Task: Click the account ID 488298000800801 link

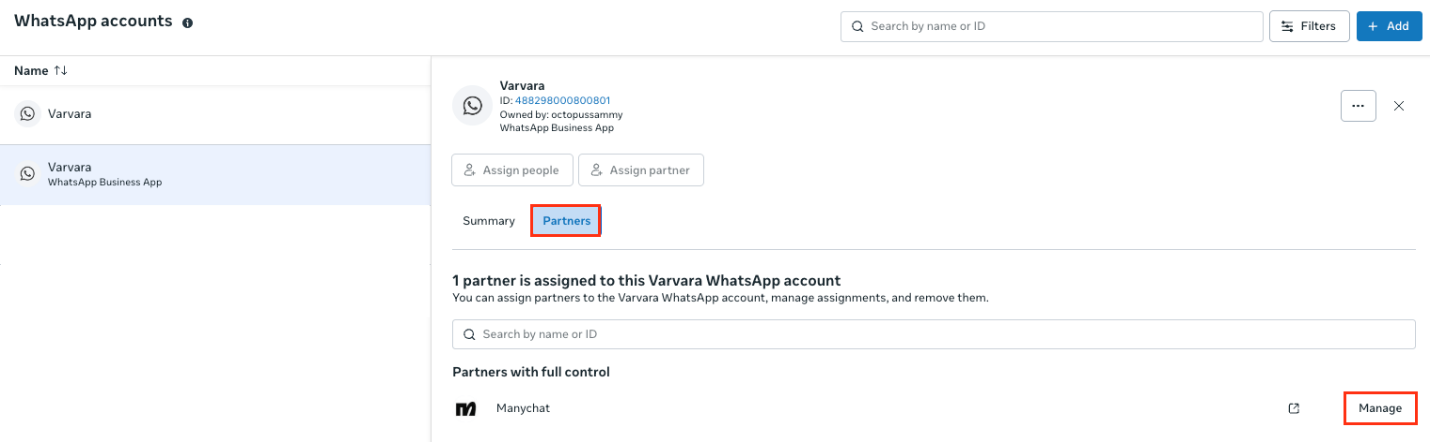Action: pyautogui.click(x=562, y=101)
